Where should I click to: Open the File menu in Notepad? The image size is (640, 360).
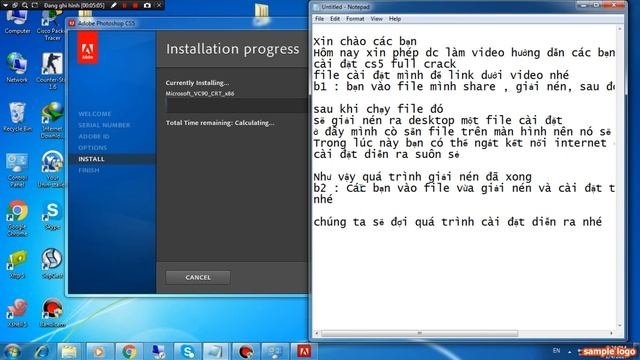pyautogui.click(x=320, y=19)
